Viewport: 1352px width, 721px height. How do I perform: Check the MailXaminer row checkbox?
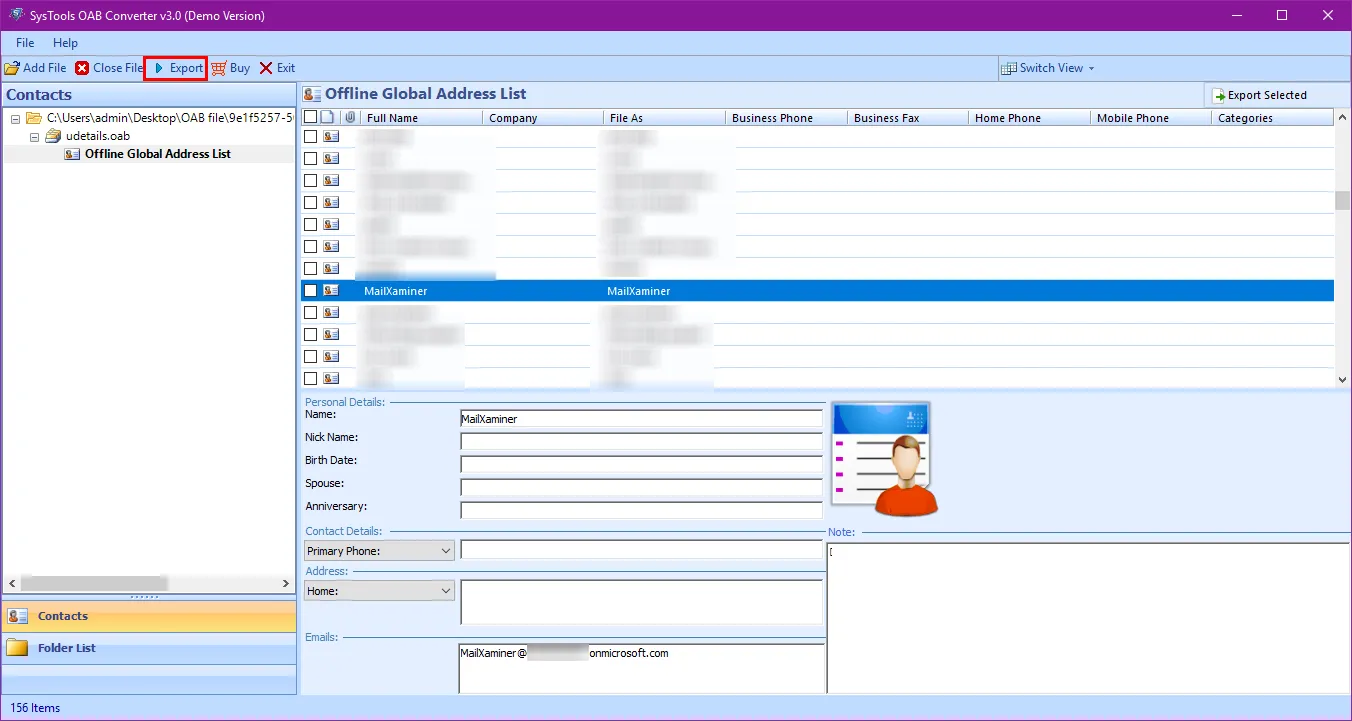point(310,291)
